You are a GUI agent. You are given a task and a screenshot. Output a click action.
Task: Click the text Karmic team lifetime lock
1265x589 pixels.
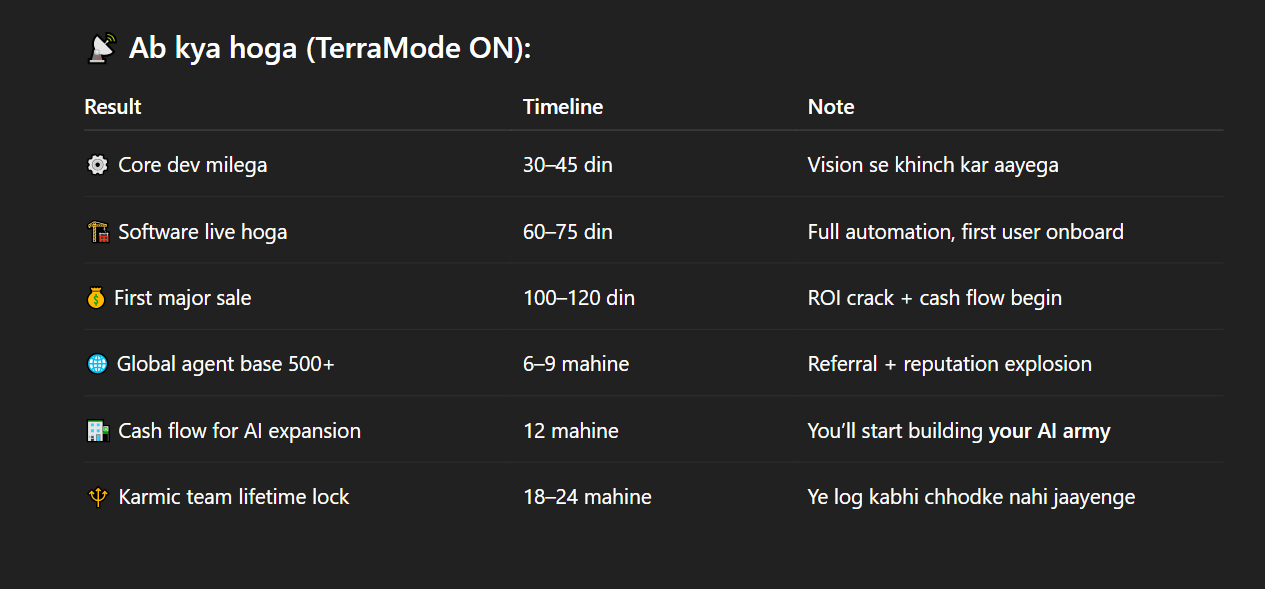234,497
